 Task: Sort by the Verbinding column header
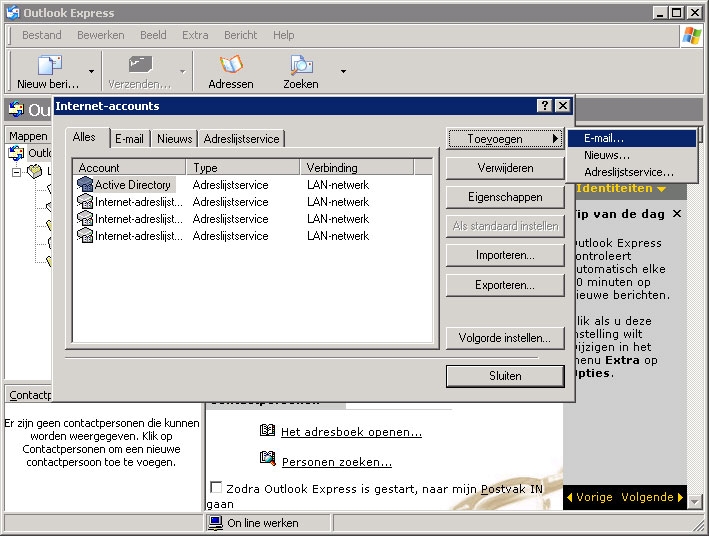357,168
